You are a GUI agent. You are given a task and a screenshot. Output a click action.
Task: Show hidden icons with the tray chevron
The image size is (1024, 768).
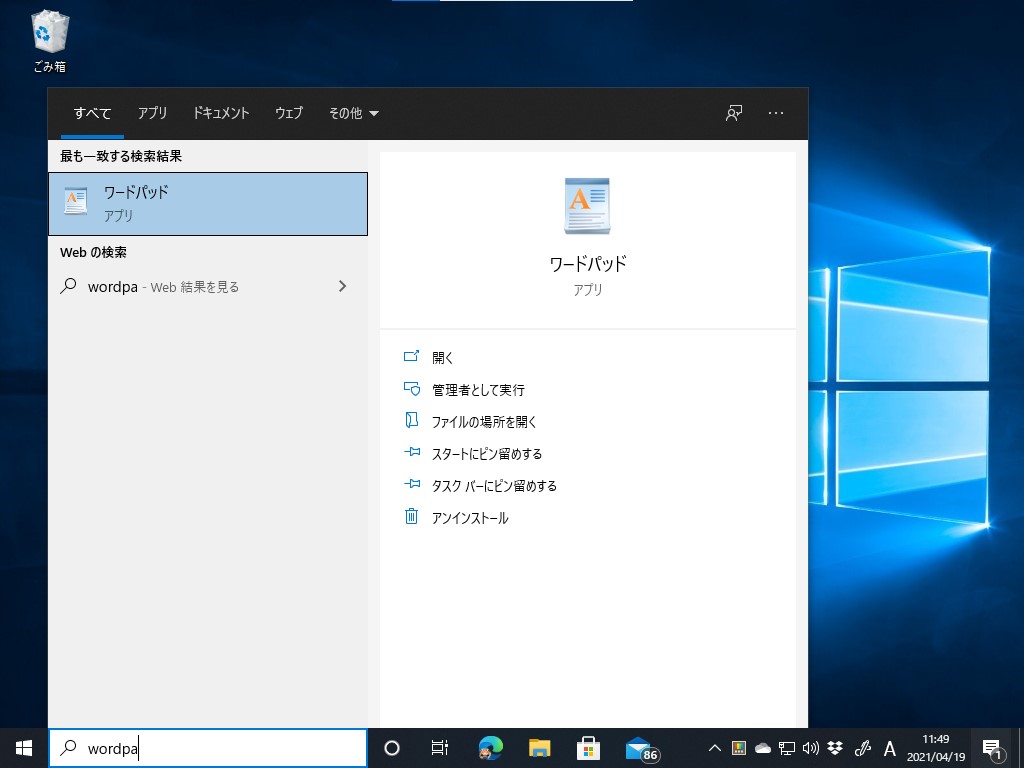pyautogui.click(x=714, y=748)
